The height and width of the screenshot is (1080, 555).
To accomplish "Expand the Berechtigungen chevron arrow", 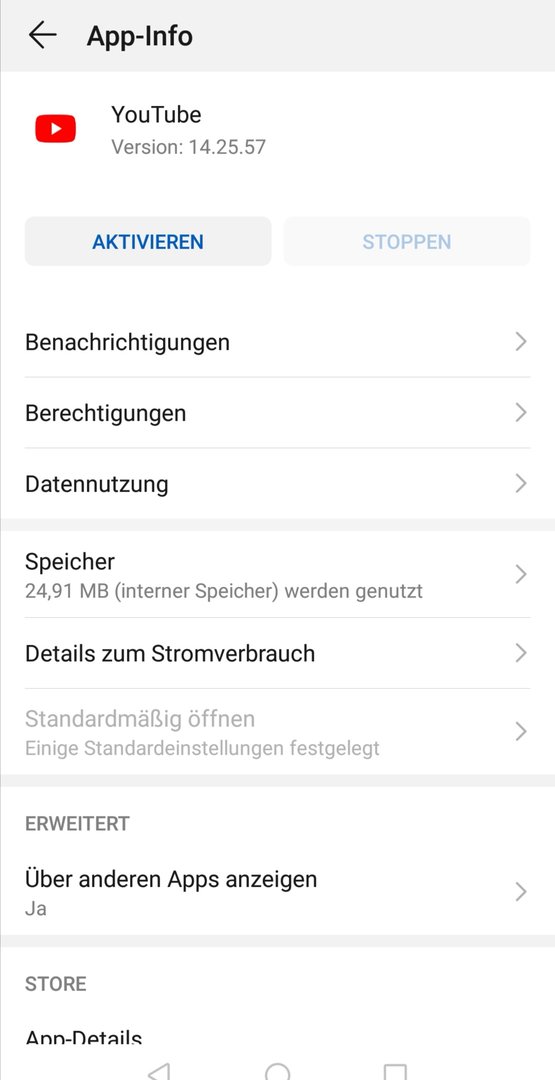I will pos(521,413).
